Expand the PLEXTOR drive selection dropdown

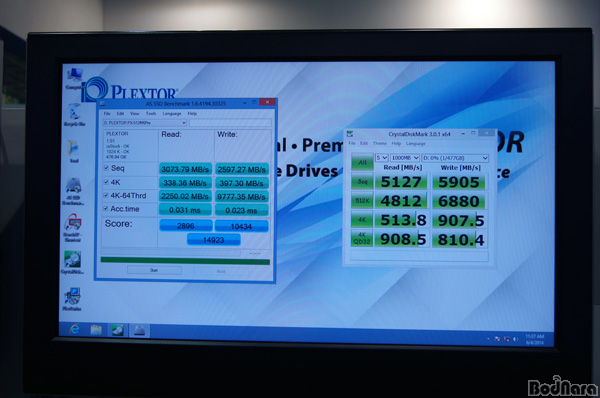[x=145, y=123]
